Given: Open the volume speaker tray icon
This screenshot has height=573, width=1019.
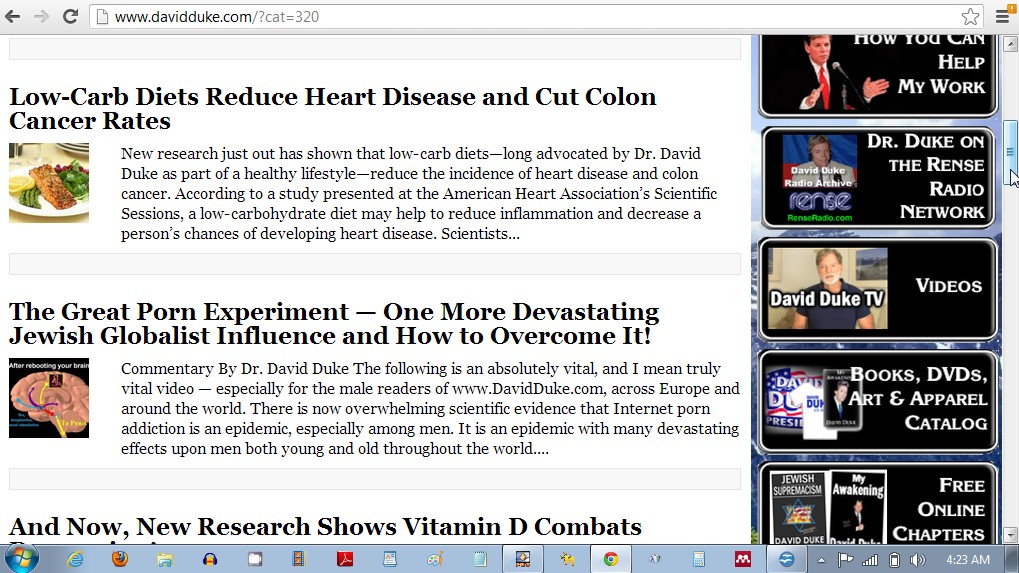Looking at the screenshot, I should click(918, 559).
